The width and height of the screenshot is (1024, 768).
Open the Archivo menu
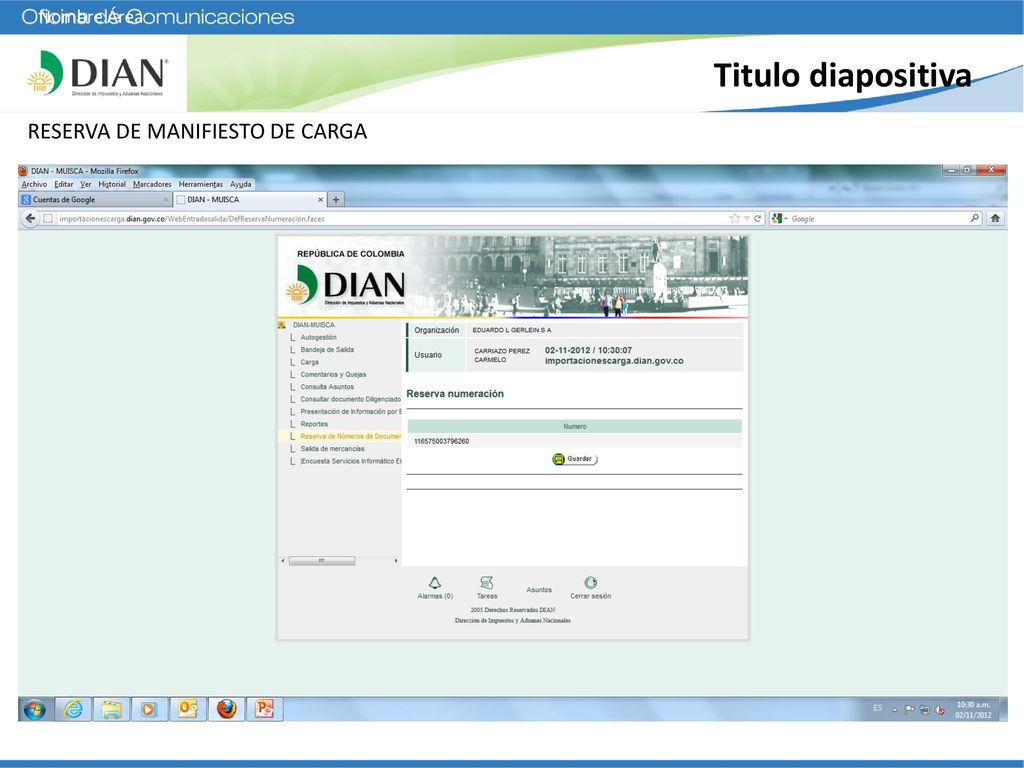(34, 184)
